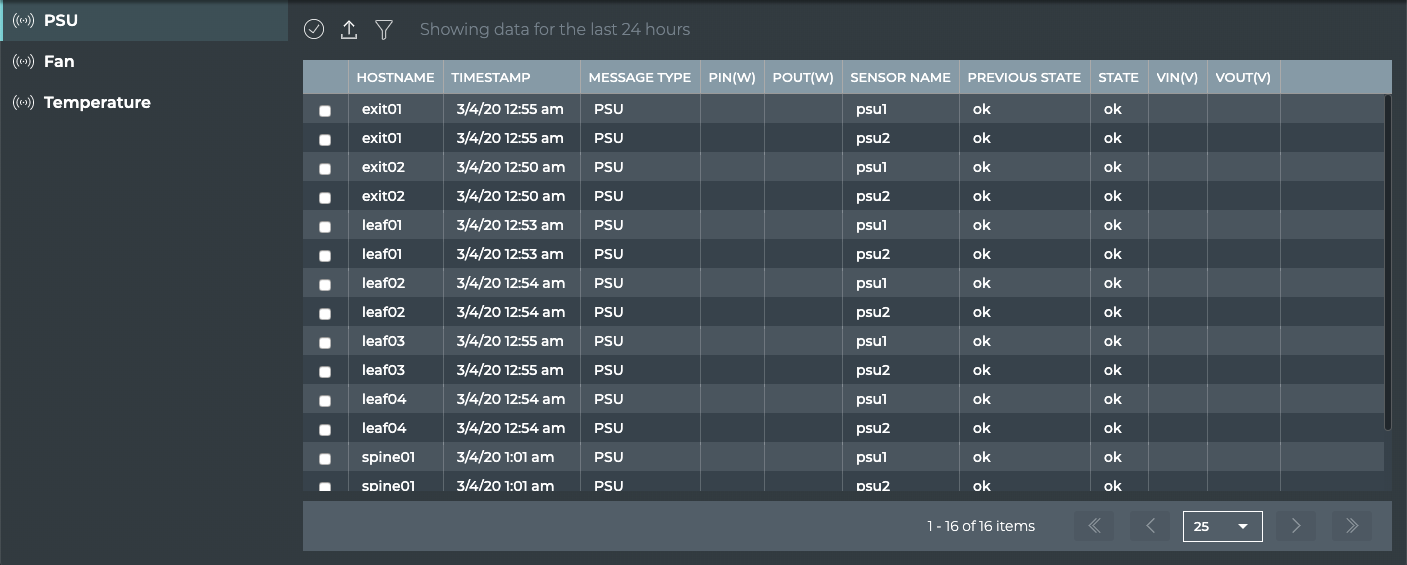Switch to the Temperature sensor tab
The width and height of the screenshot is (1407, 565).
[97, 103]
